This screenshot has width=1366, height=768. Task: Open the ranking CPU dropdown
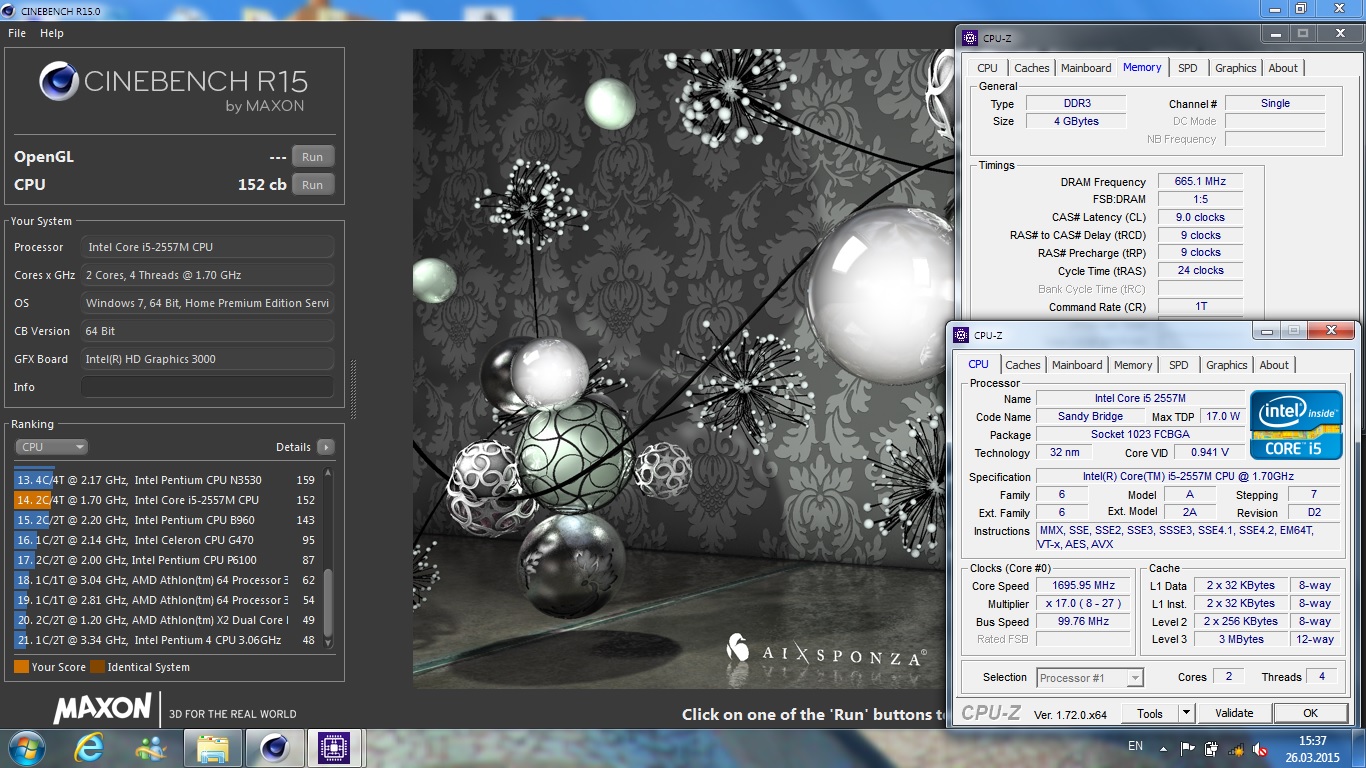(51, 447)
